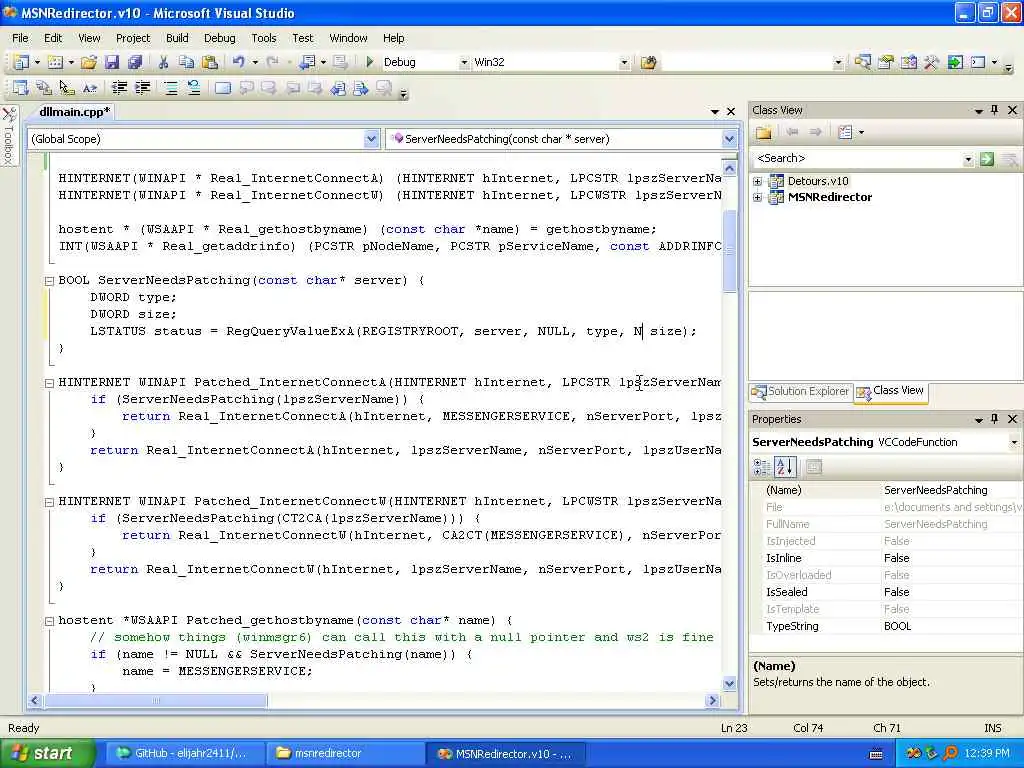Image resolution: width=1024 pixels, height=768 pixels.
Task: Select the TypeString BOOL property row
Action: pos(887,626)
